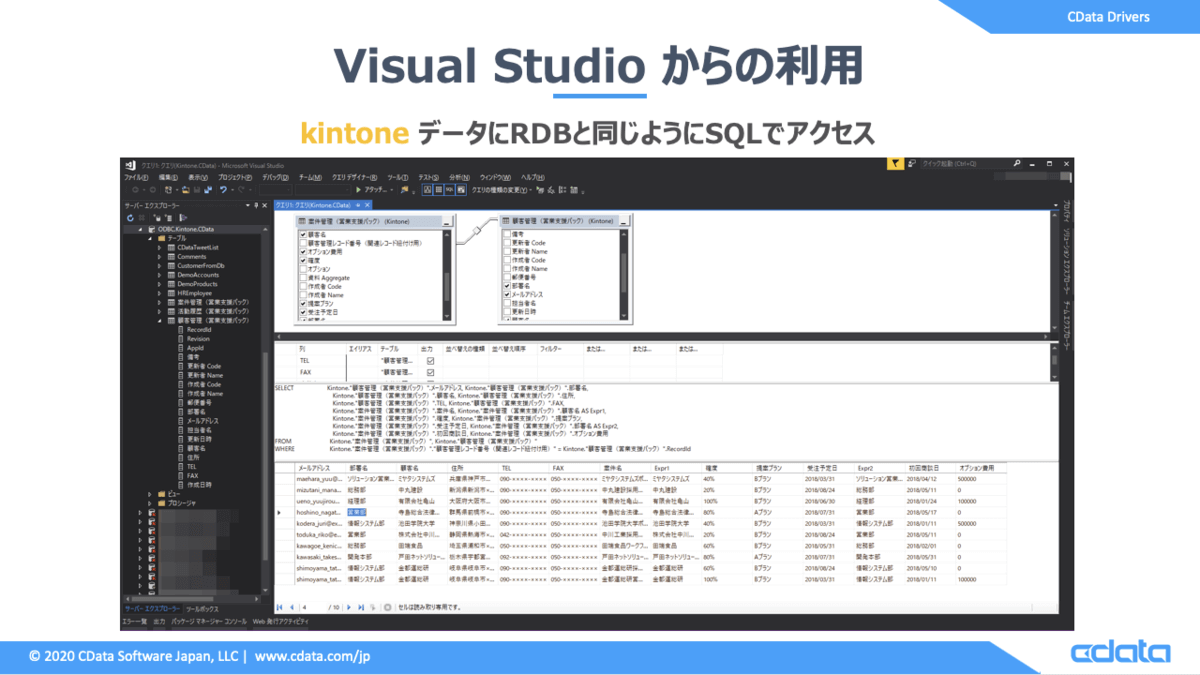Viewport: 1200px width, 675px height.
Task: Expand the Comments table node
Action: coord(159,257)
